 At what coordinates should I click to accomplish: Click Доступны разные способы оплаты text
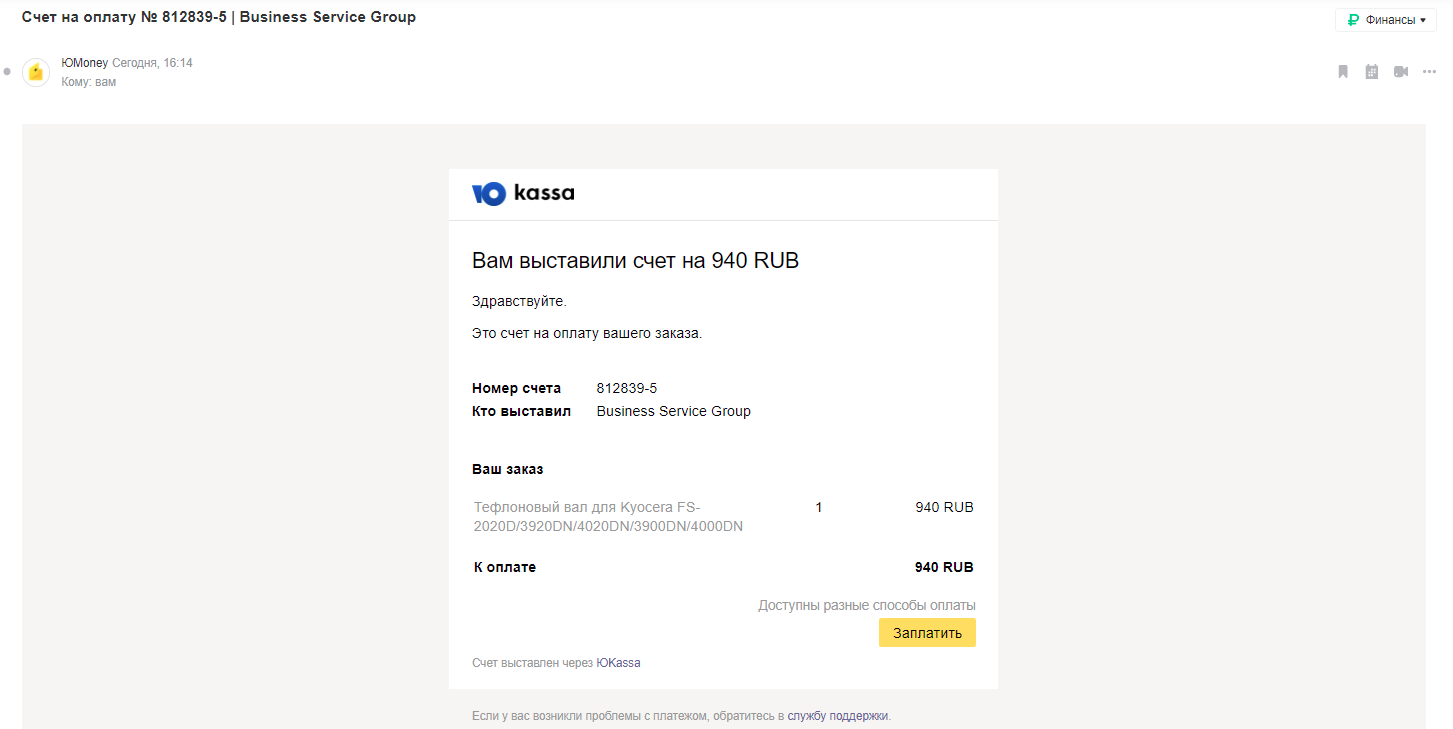pyautogui.click(x=867, y=605)
